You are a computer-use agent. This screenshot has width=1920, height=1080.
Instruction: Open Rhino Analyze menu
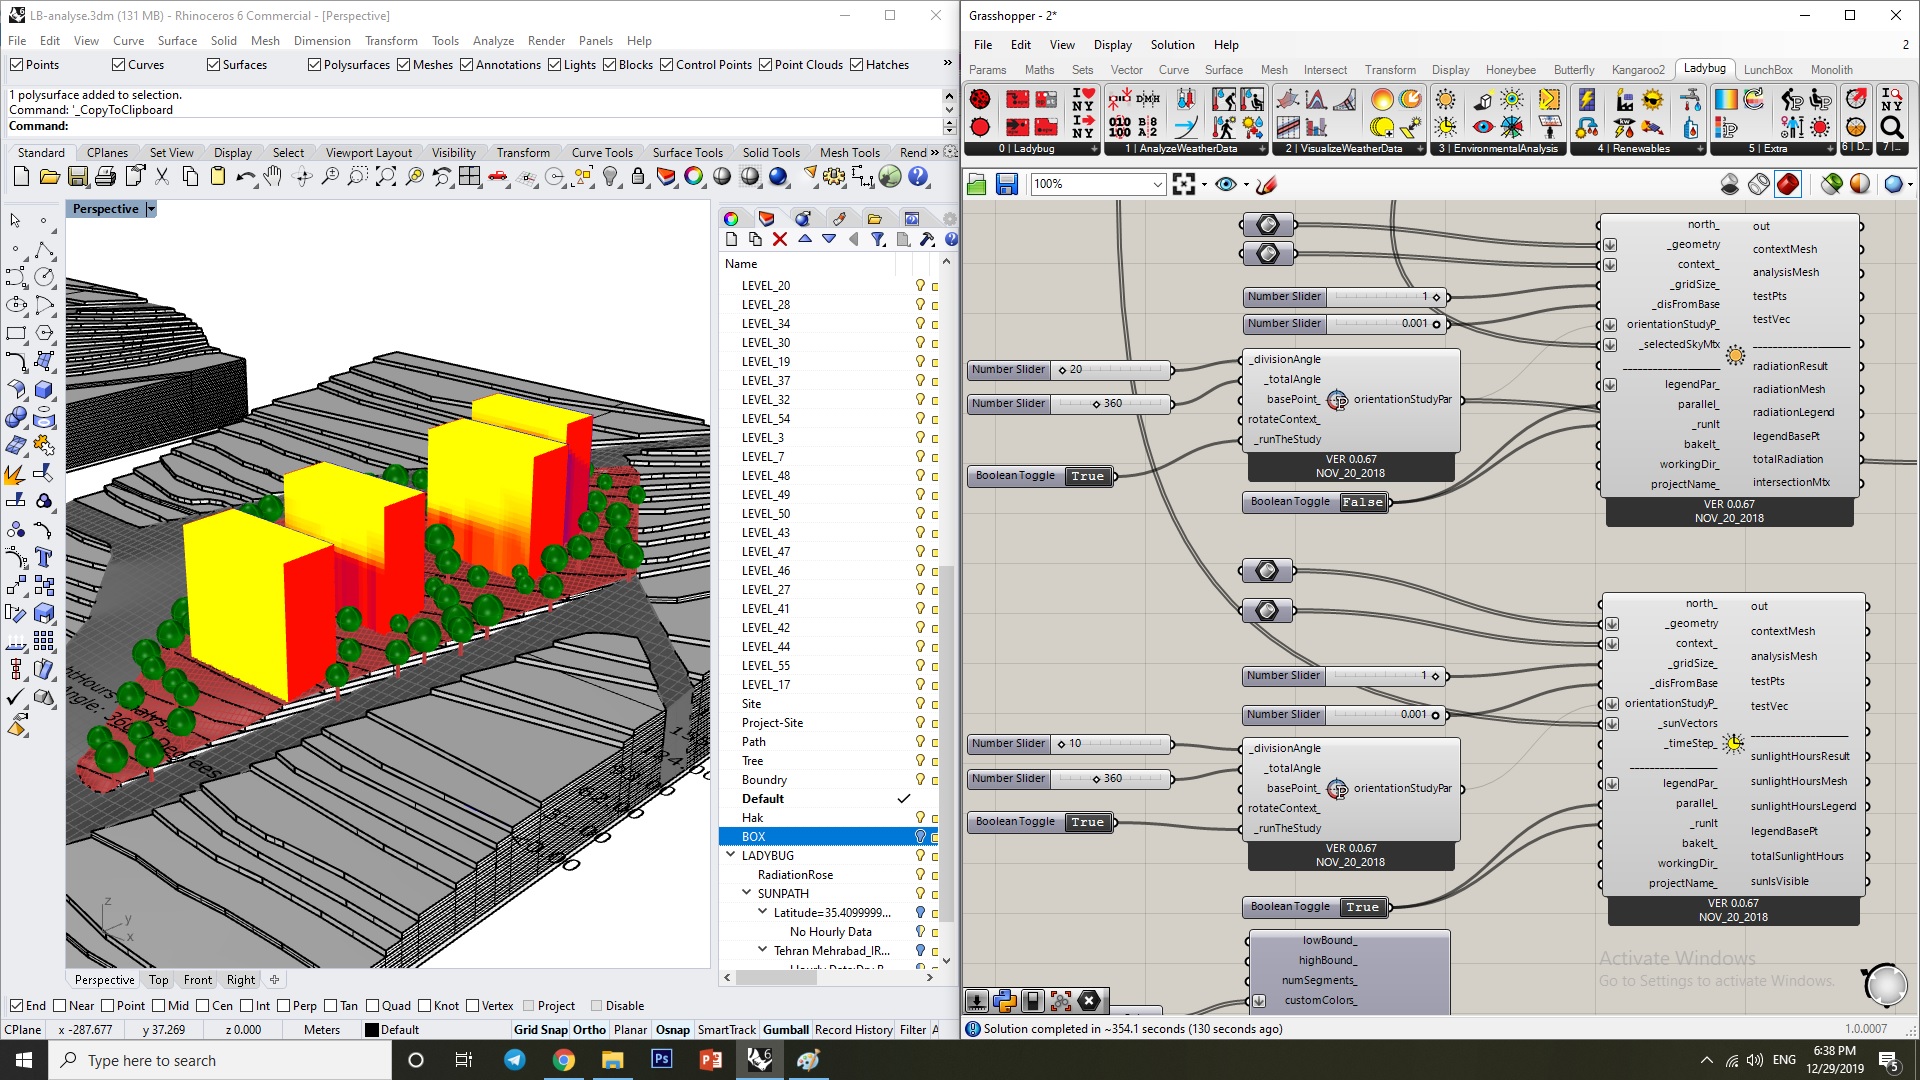493,41
